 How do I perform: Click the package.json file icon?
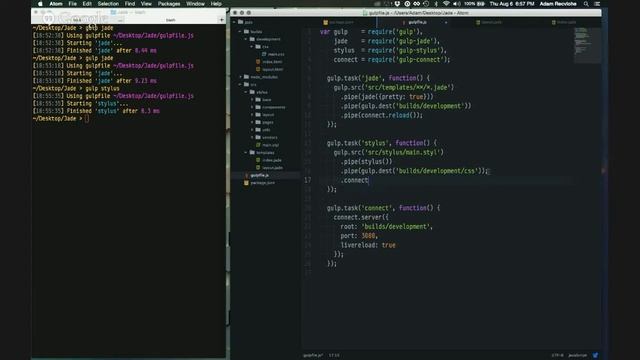pos(246,183)
